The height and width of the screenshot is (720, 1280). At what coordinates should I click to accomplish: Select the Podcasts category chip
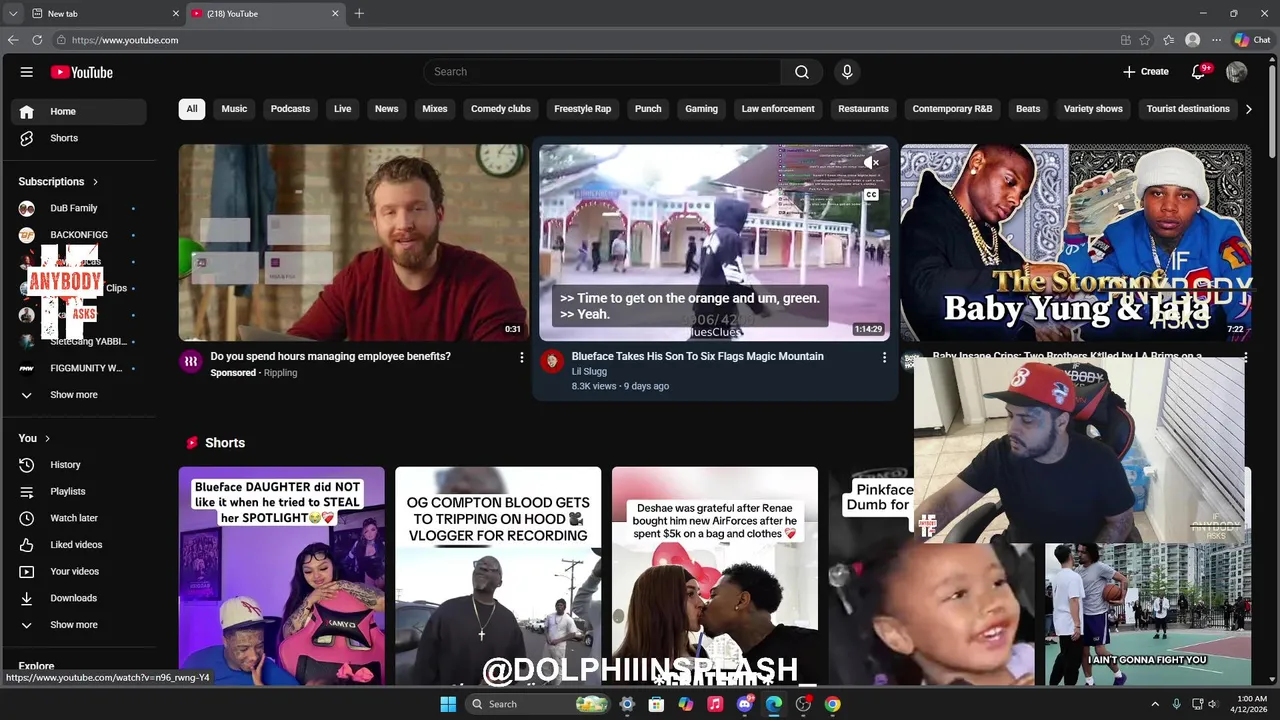(x=290, y=109)
